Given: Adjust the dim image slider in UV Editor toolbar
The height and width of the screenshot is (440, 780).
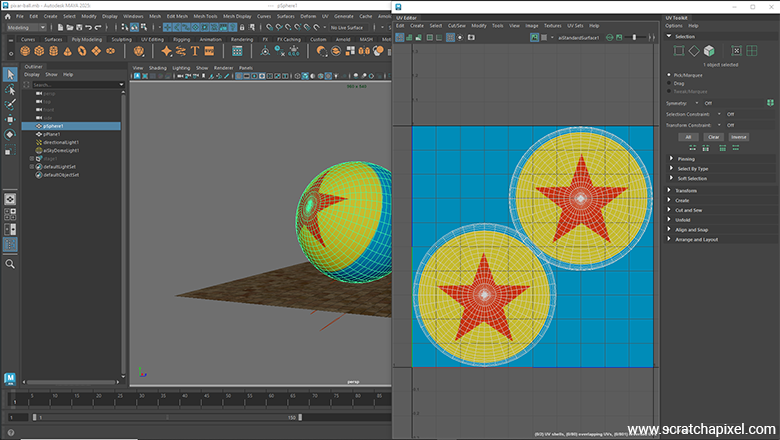Looking at the screenshot, I should click(635, 37).
